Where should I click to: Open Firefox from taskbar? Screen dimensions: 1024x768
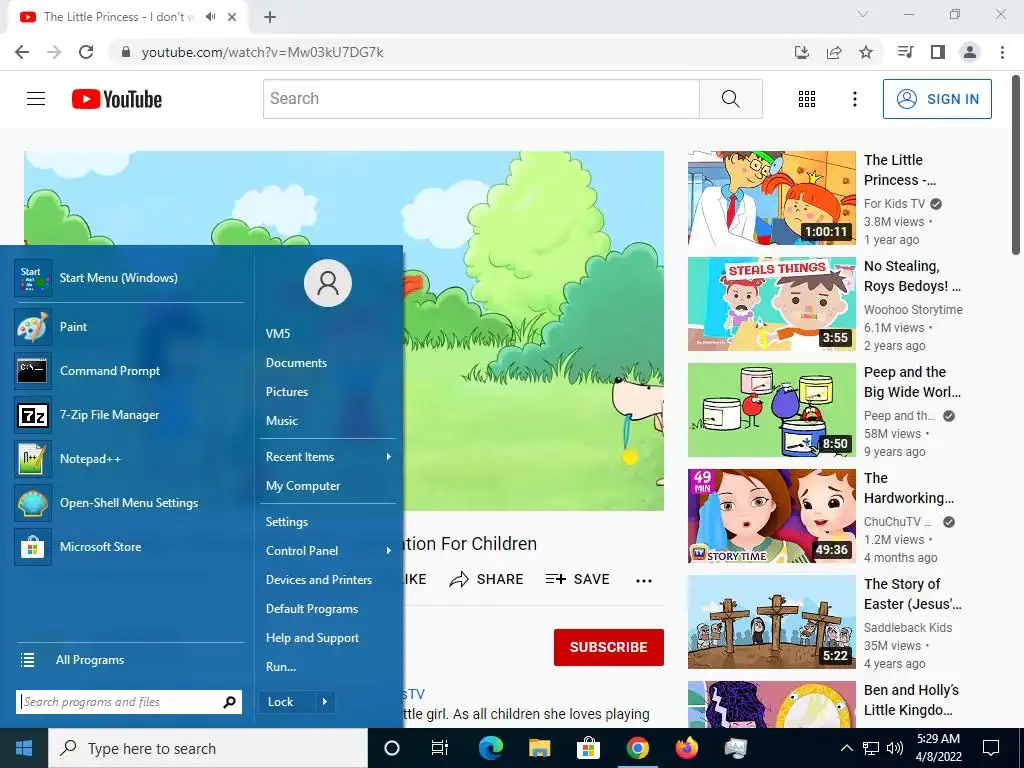point(686,748)
